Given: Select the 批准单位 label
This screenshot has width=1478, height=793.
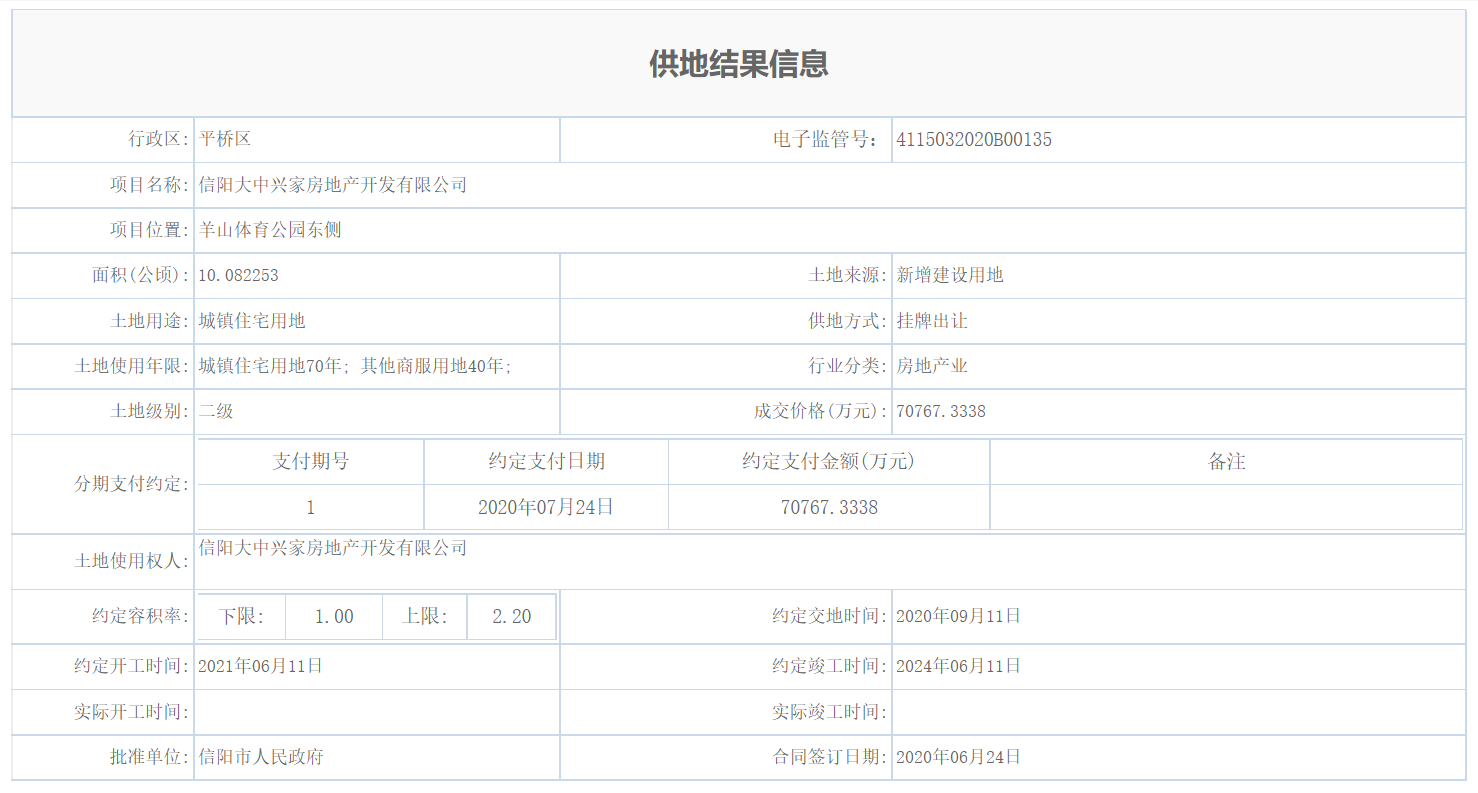Looking at the screenshot, I should click(x=150, y=757).
